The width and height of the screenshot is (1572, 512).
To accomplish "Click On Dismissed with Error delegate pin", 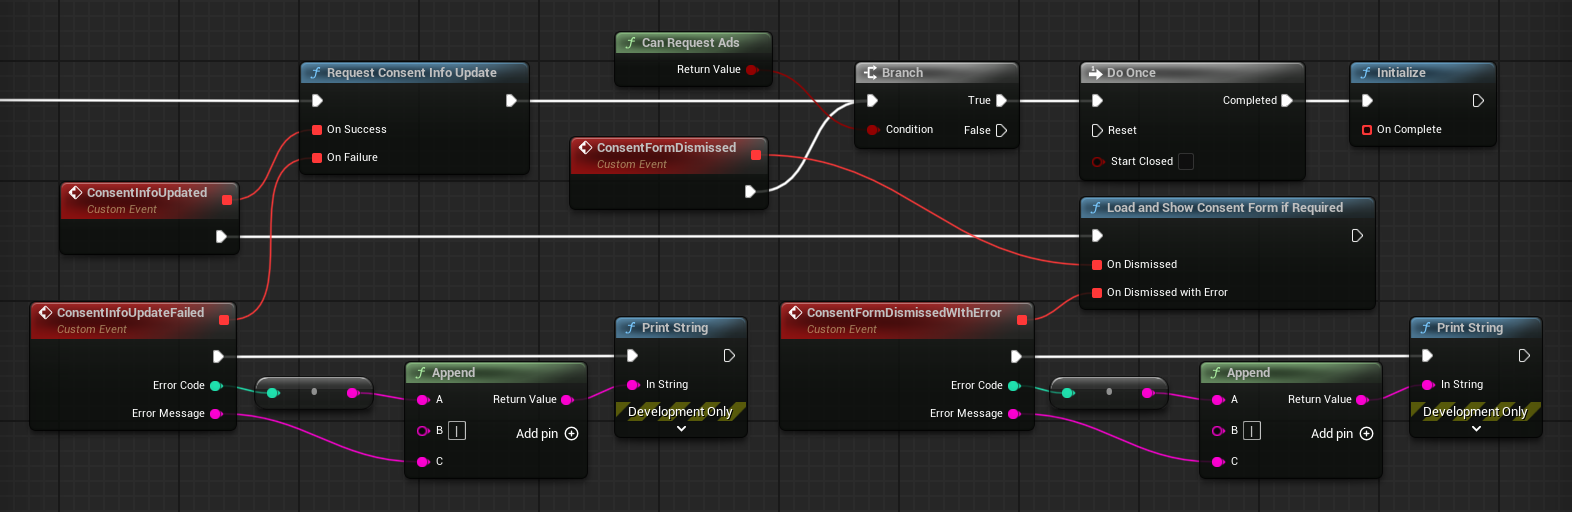I will [1097, 293].
